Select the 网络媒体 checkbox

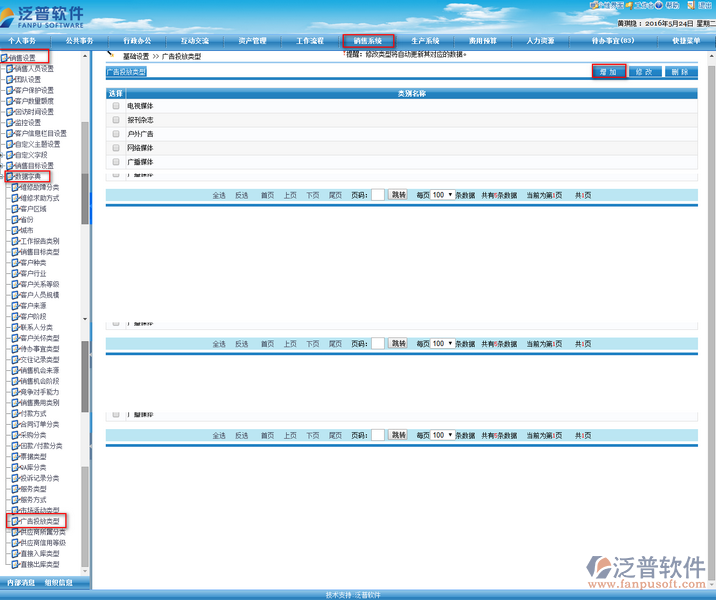(x=116, y=148)
